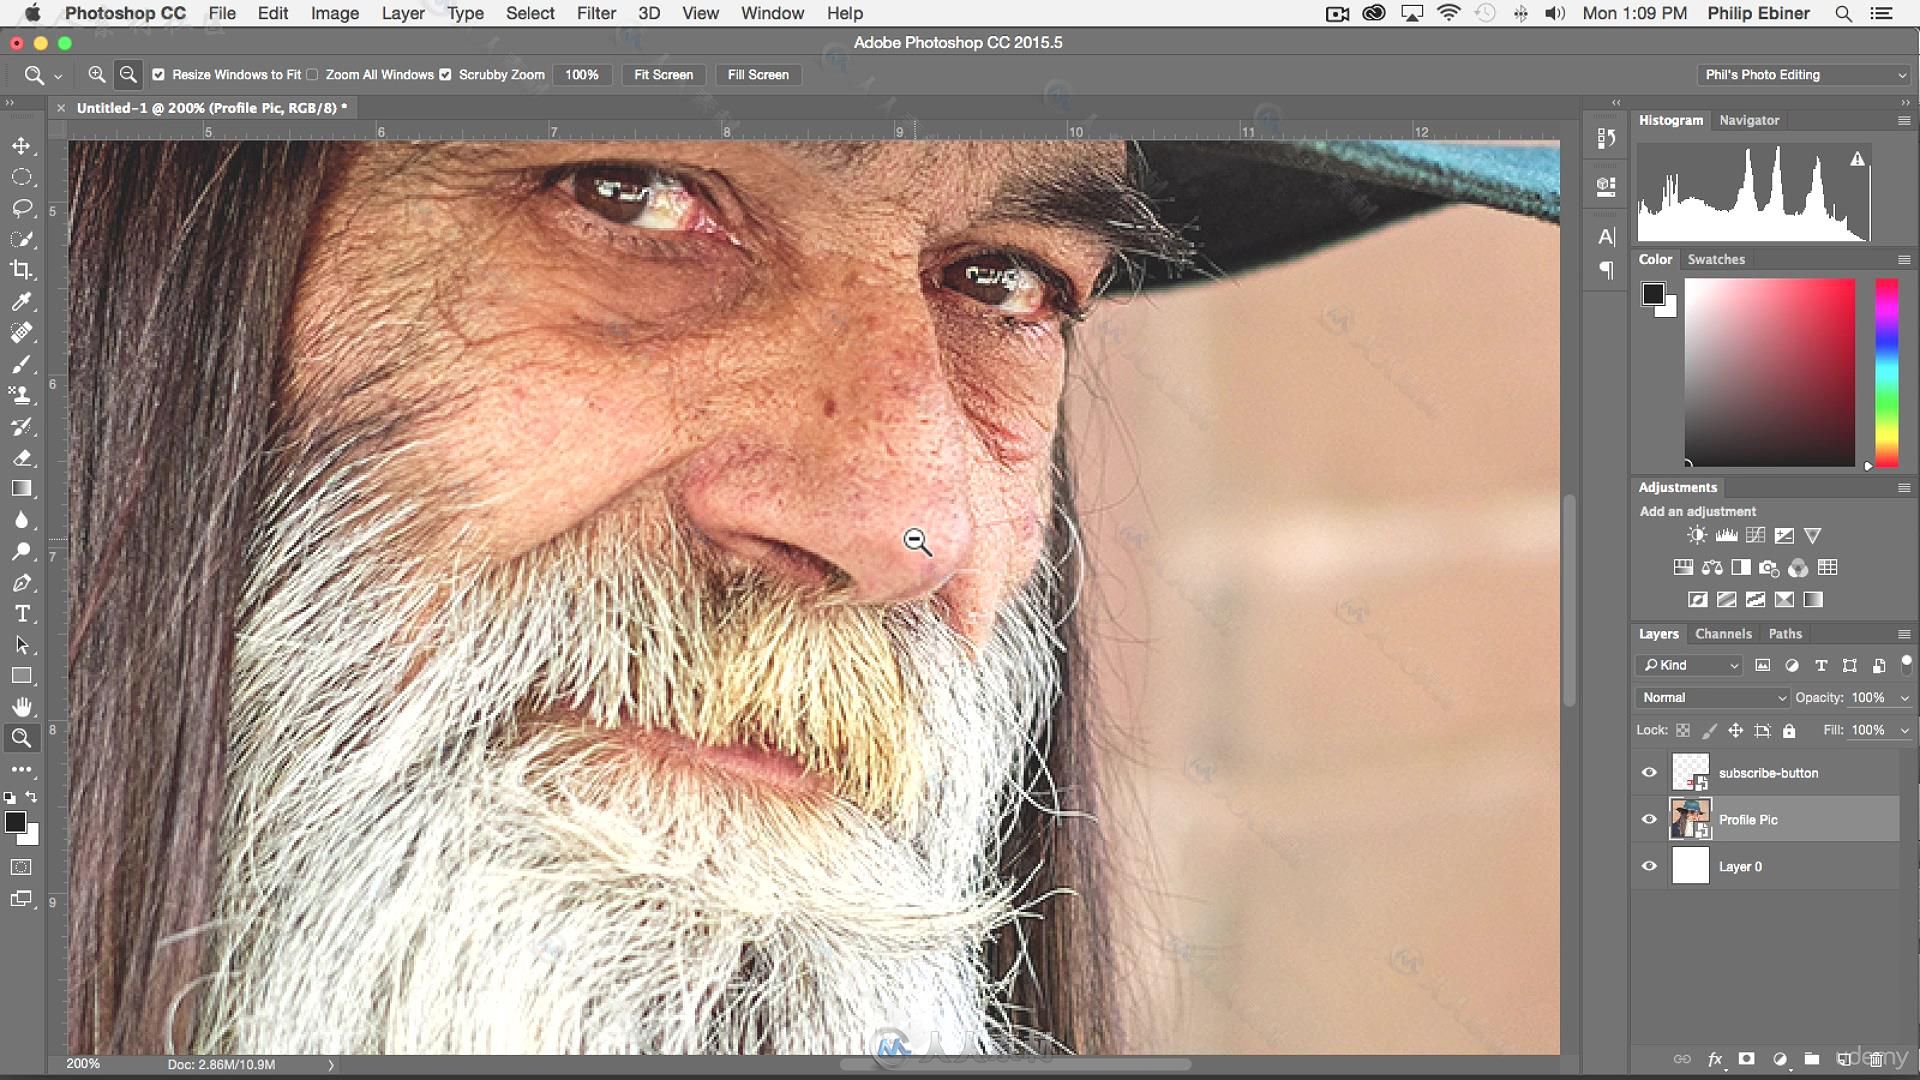Add a Levels adjustment

pyautogui.click(x=1726, y=536)
